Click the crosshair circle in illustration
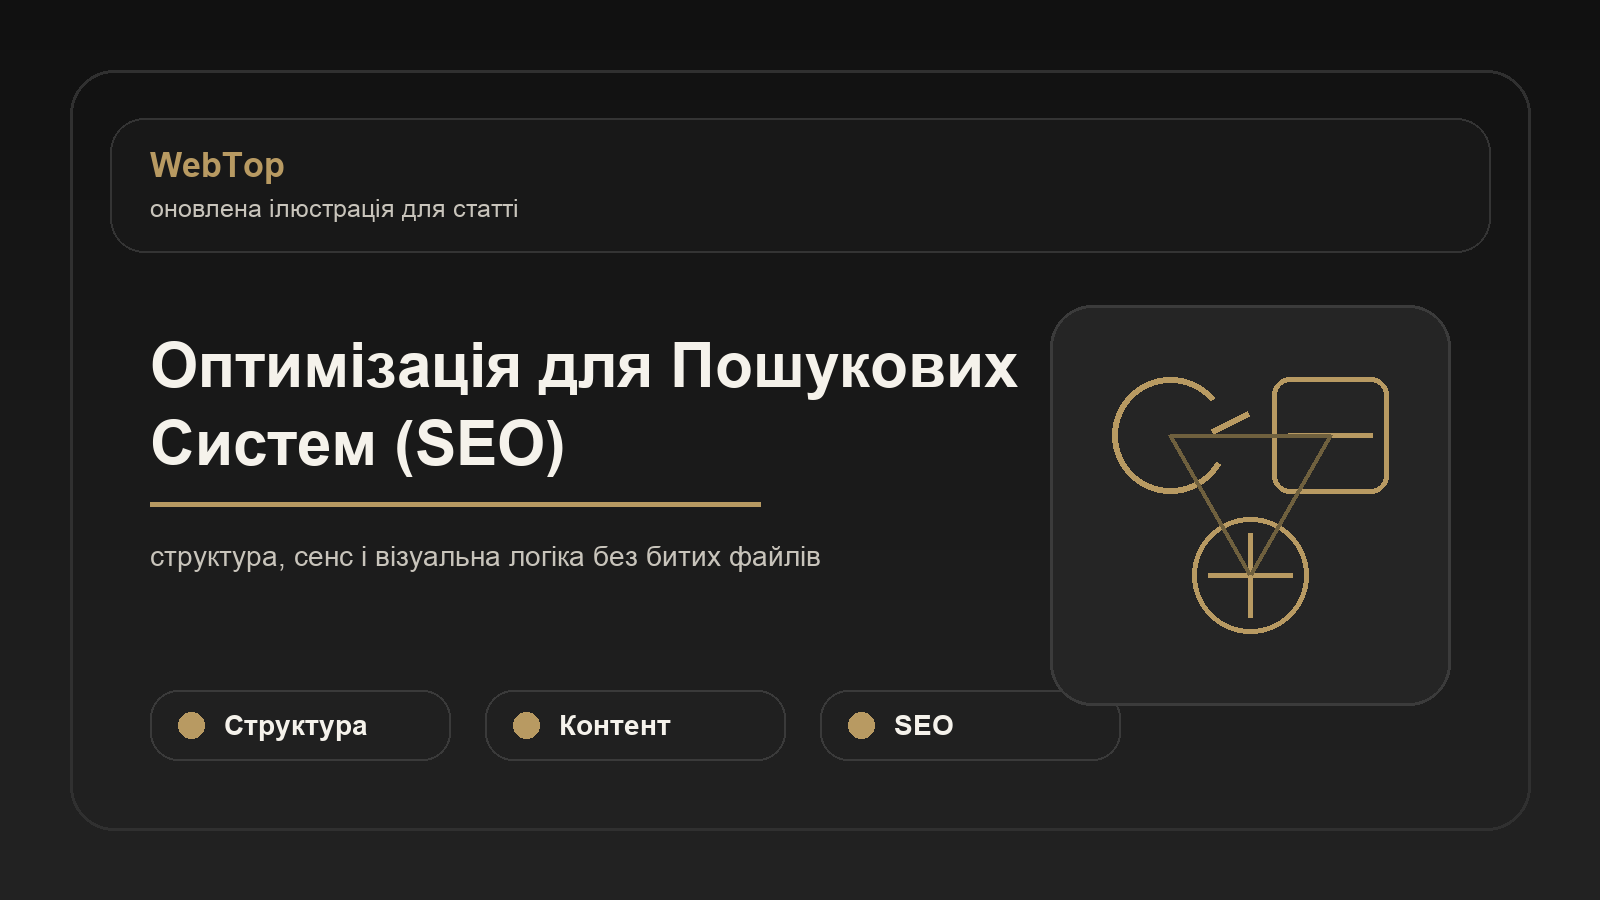Screen dimensions: 1600x900 pos(1250,575)
